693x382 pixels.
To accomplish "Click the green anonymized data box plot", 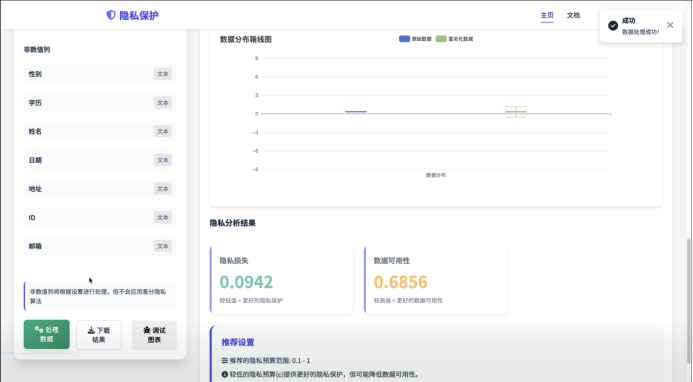I will point(516,112).
